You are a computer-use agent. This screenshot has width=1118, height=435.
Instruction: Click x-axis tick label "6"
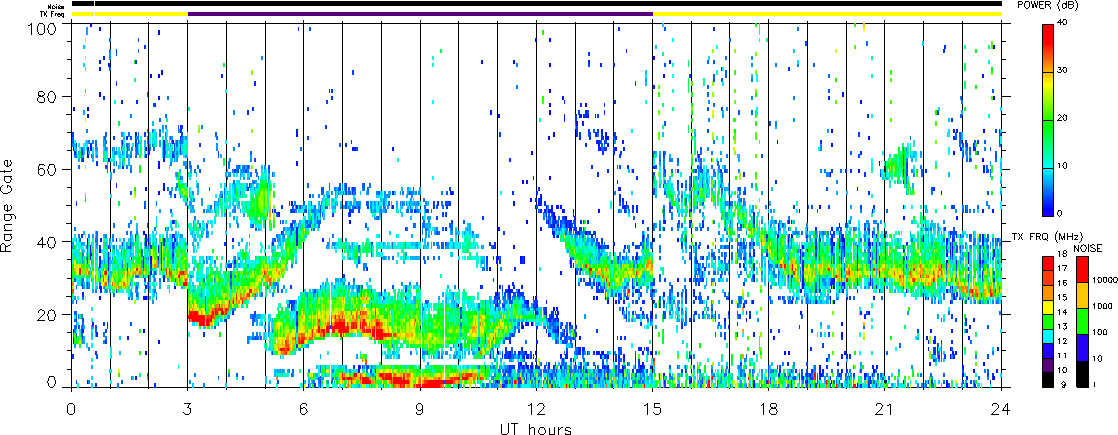[x=304, y=409]
